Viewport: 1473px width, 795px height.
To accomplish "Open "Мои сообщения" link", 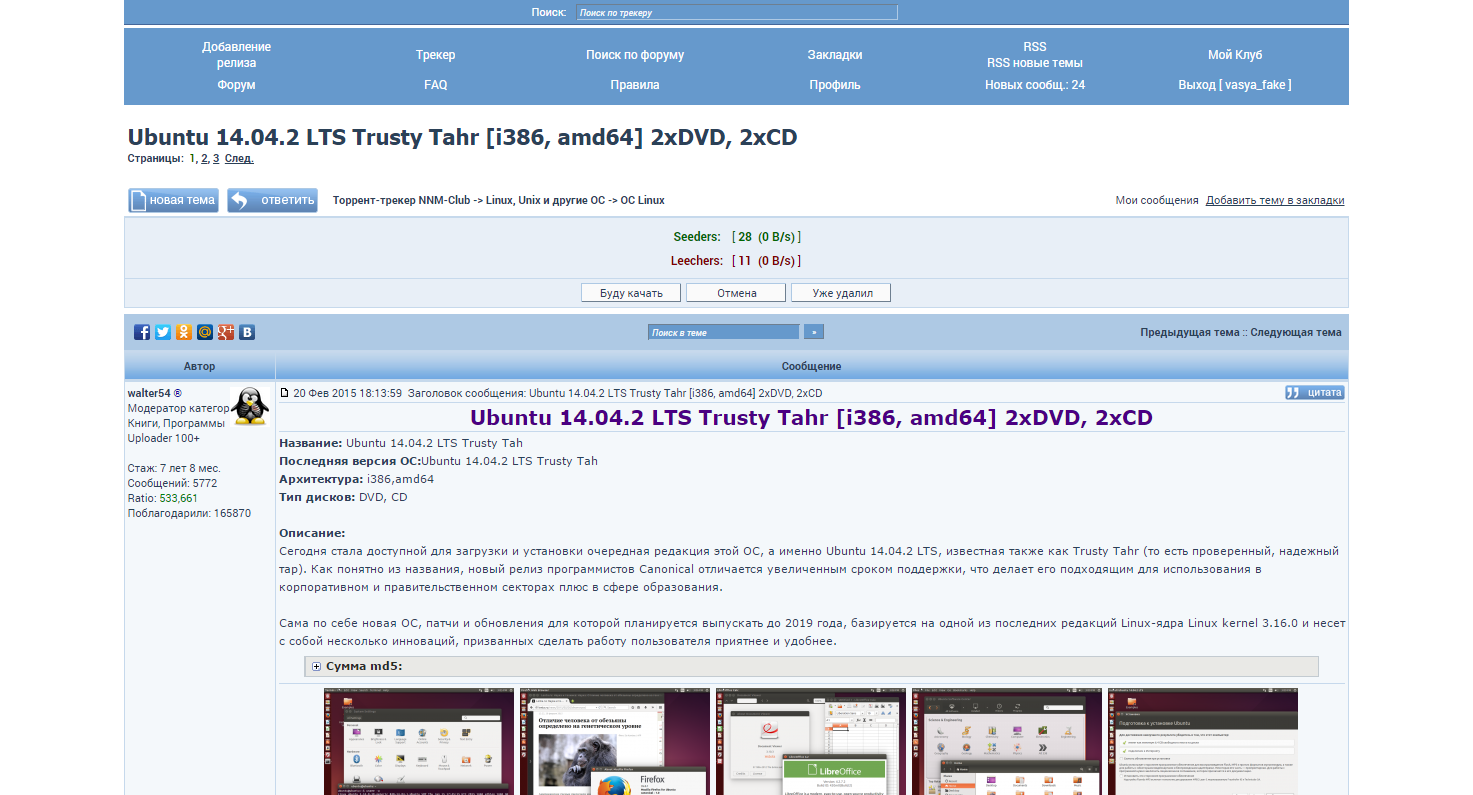I will [x=1157, y=200].
